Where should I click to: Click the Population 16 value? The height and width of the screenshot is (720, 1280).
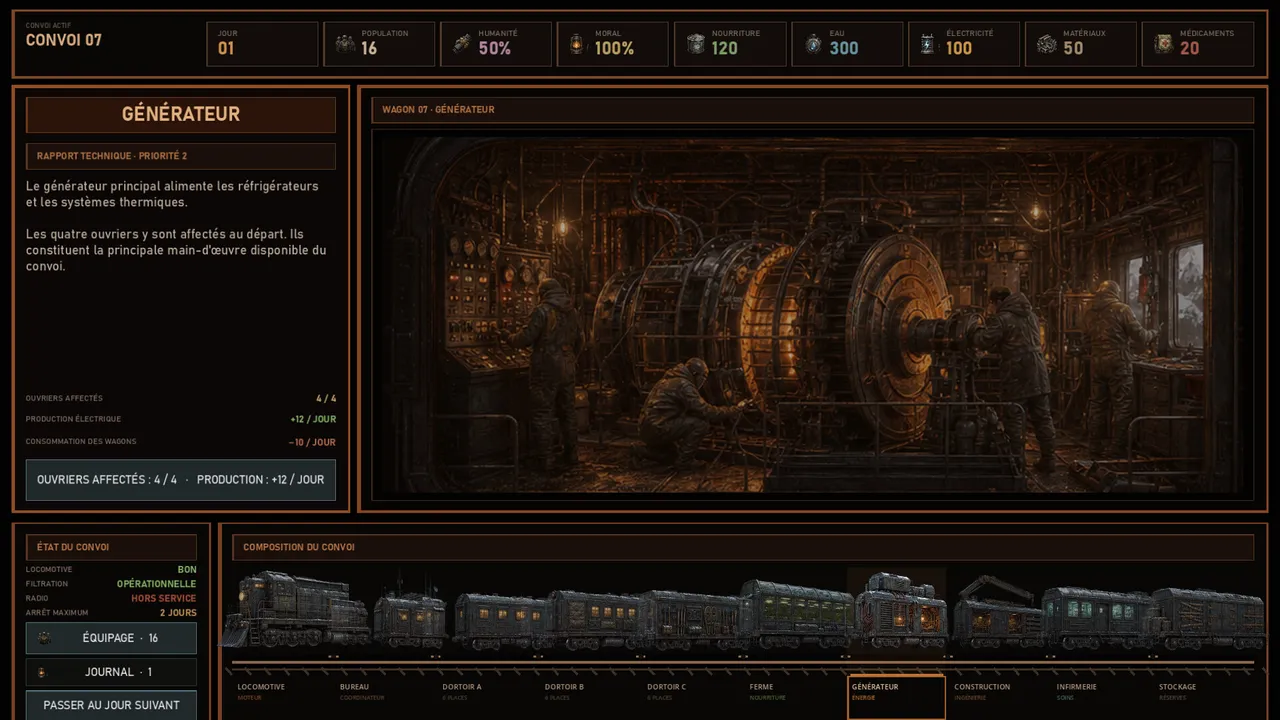(370, 48)
